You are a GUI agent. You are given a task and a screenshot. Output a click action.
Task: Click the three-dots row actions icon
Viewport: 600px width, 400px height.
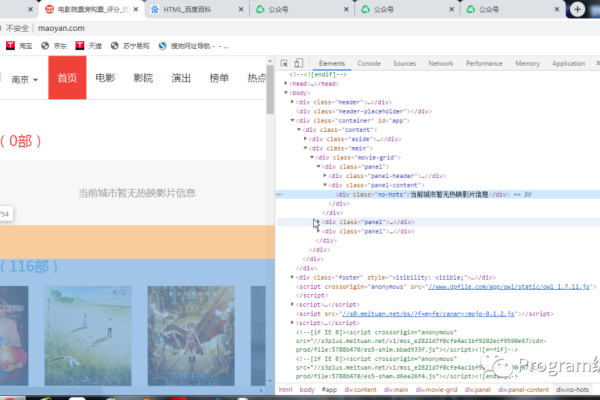pos(279,194)
